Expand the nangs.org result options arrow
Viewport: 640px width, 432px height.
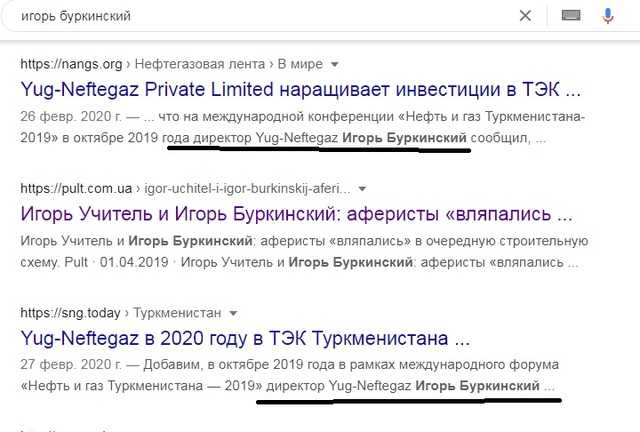coord(335,65)
